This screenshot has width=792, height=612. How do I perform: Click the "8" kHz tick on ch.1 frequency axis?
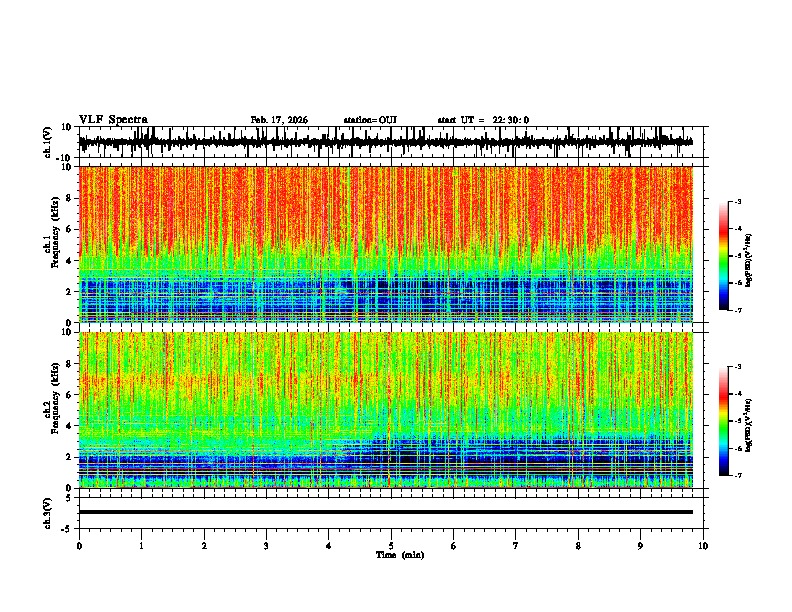pos(69,198)
